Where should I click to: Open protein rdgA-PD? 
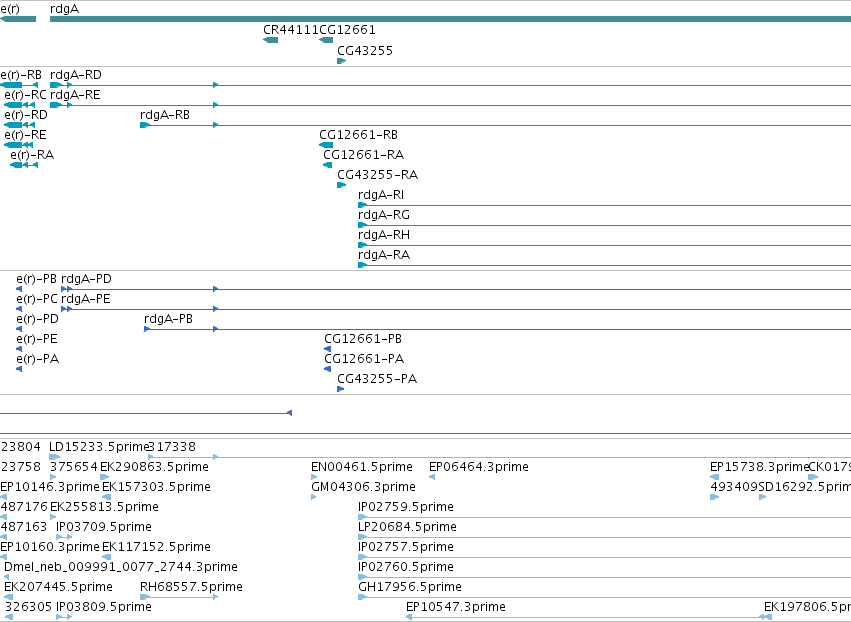86,280
